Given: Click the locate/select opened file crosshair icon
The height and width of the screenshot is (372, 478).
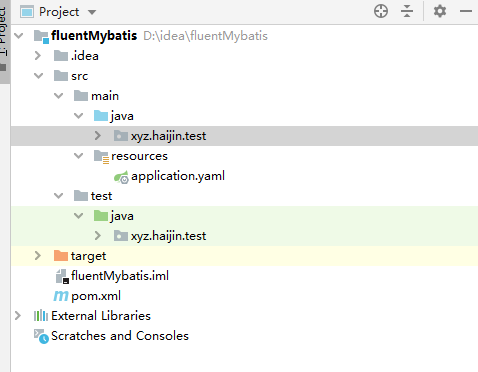Looking at the screenshot, I should 381,11.
